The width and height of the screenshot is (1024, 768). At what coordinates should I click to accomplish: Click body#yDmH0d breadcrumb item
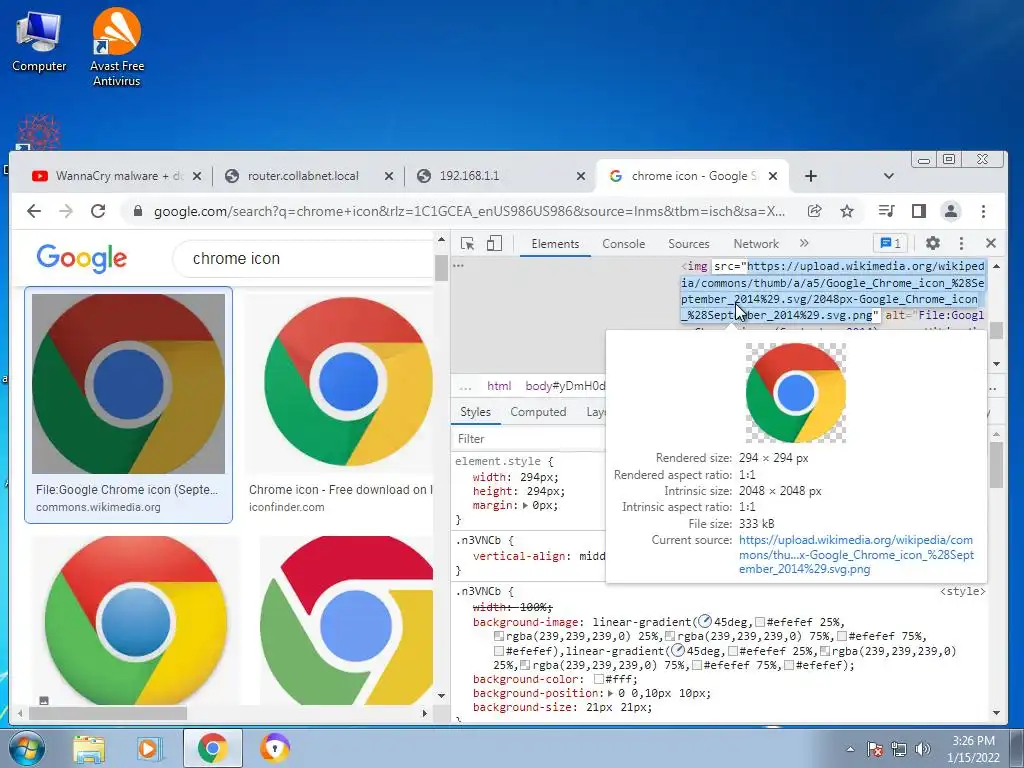click(566, 386)
